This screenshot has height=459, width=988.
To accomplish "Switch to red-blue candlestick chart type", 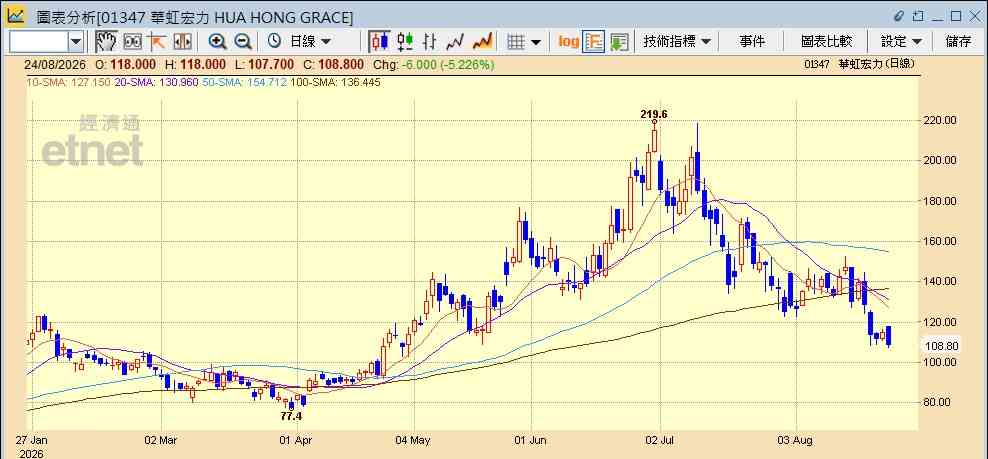I will pyautogui.click(x=379, y=42).
